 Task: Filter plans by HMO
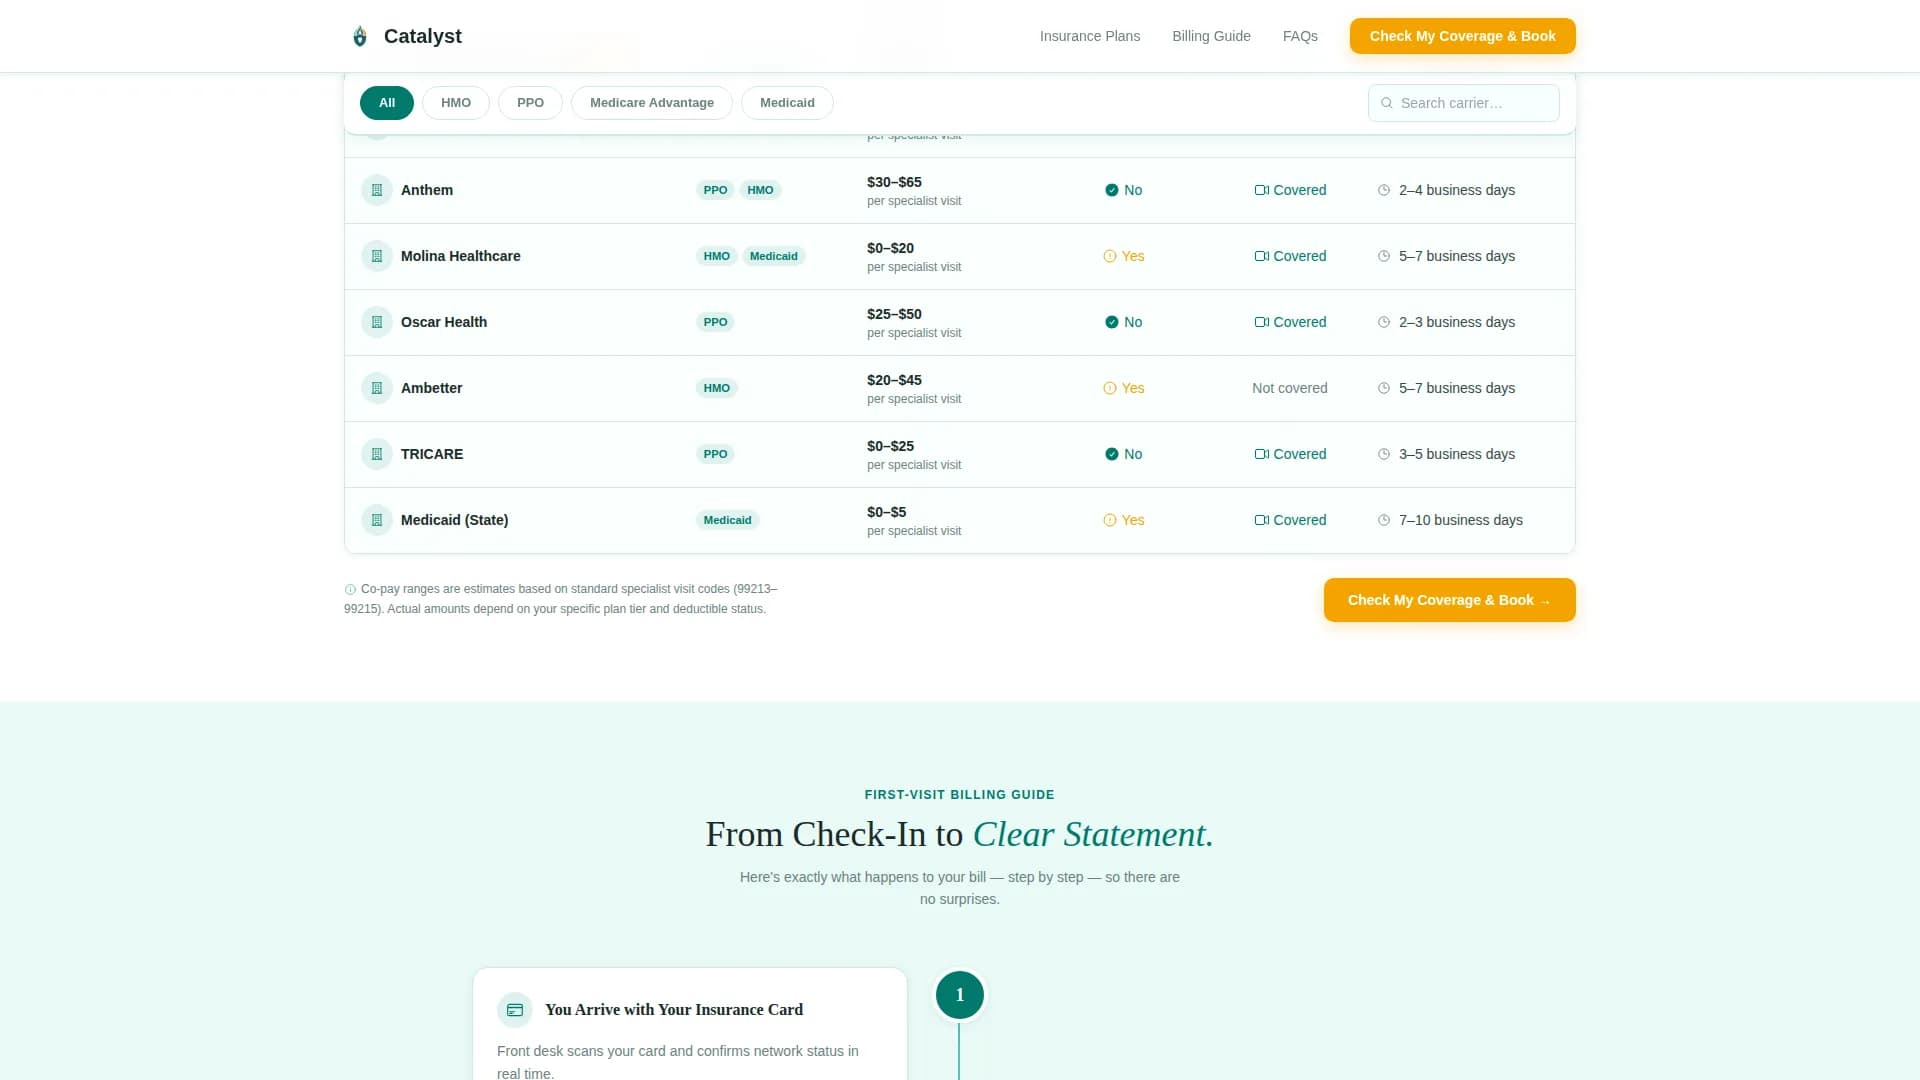[456, 103]
